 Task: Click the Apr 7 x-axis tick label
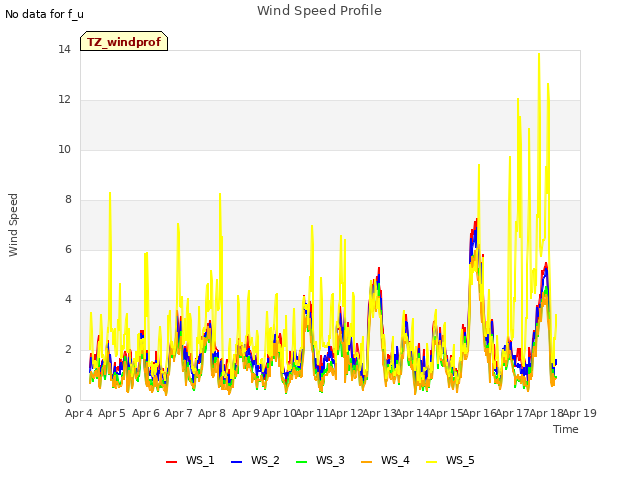pyautogui.click(x=179, y=413)
